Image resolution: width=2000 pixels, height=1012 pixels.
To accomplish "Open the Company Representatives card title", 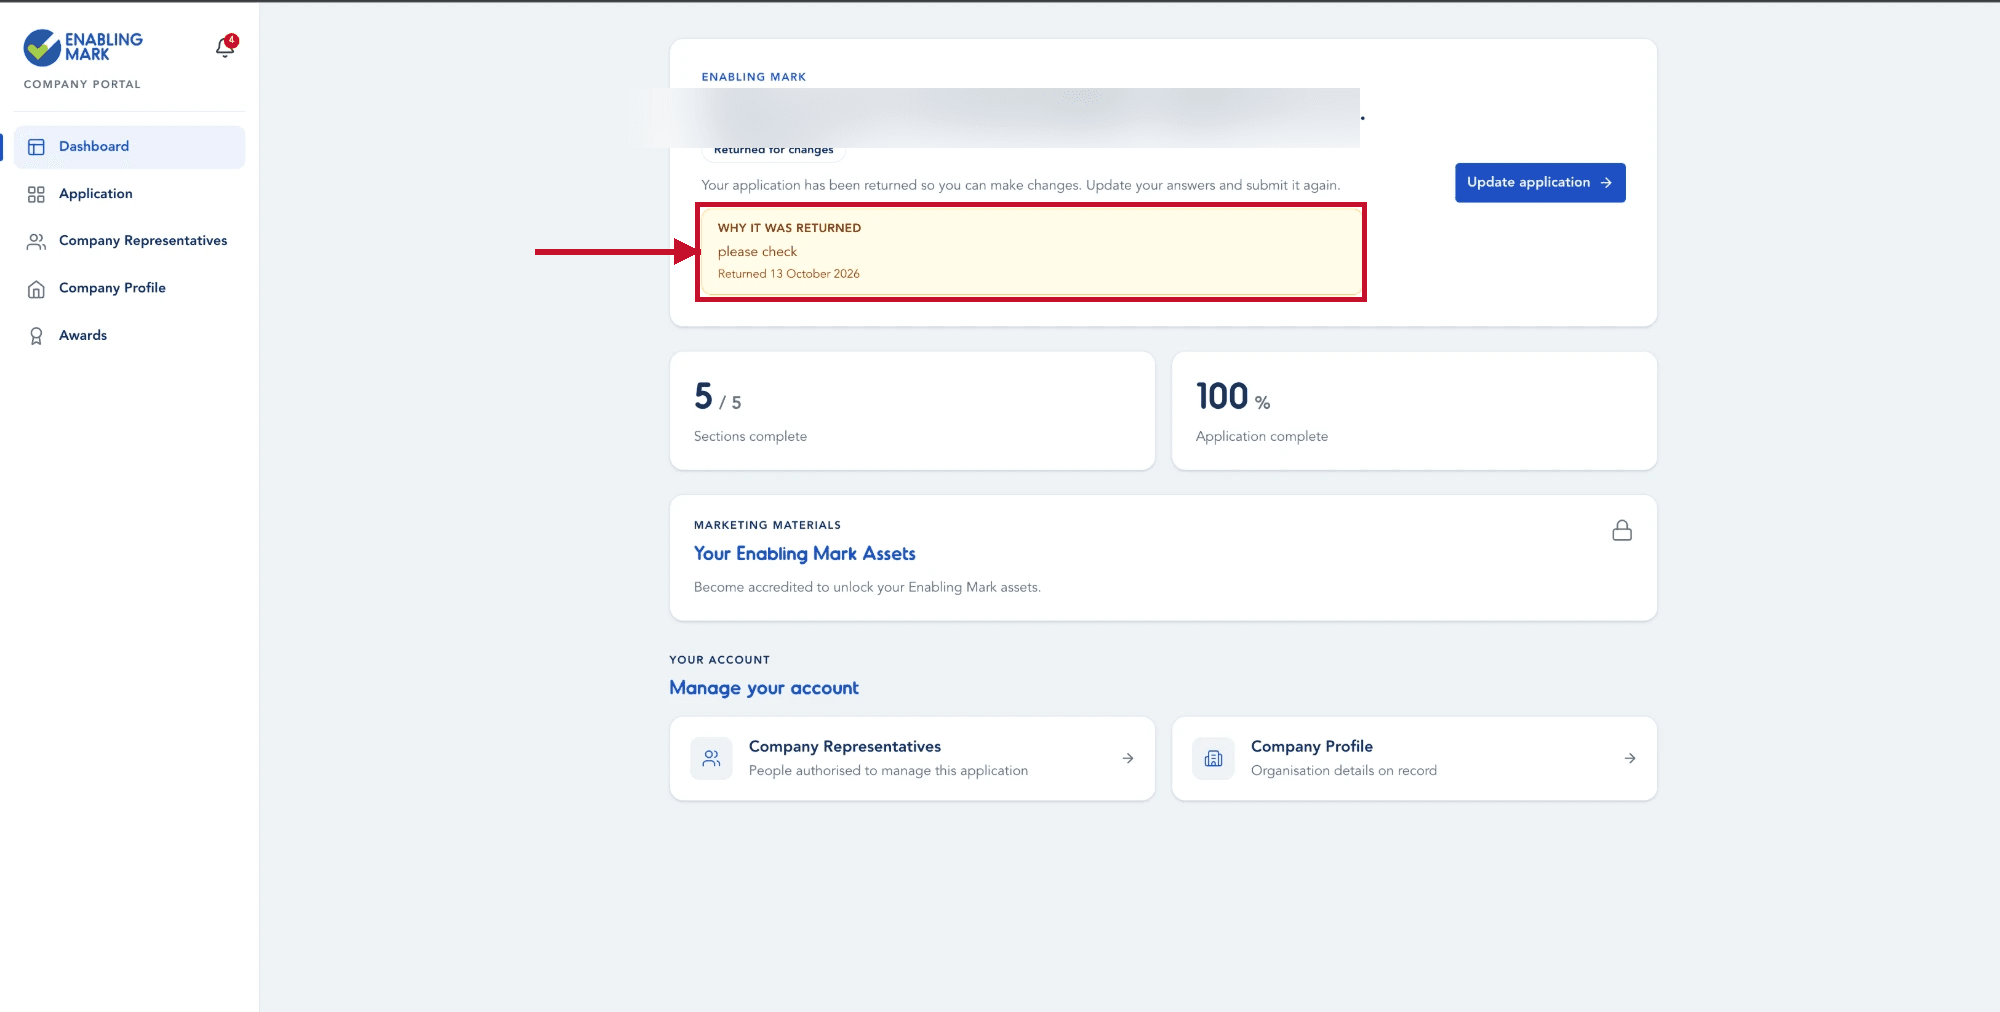I will (845, 746).
